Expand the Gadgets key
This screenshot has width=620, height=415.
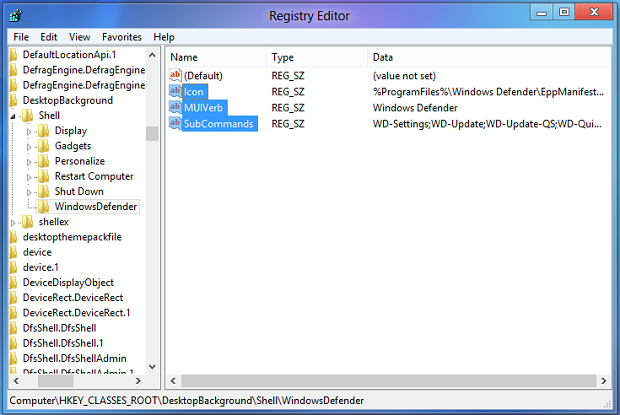pos(29,147)
